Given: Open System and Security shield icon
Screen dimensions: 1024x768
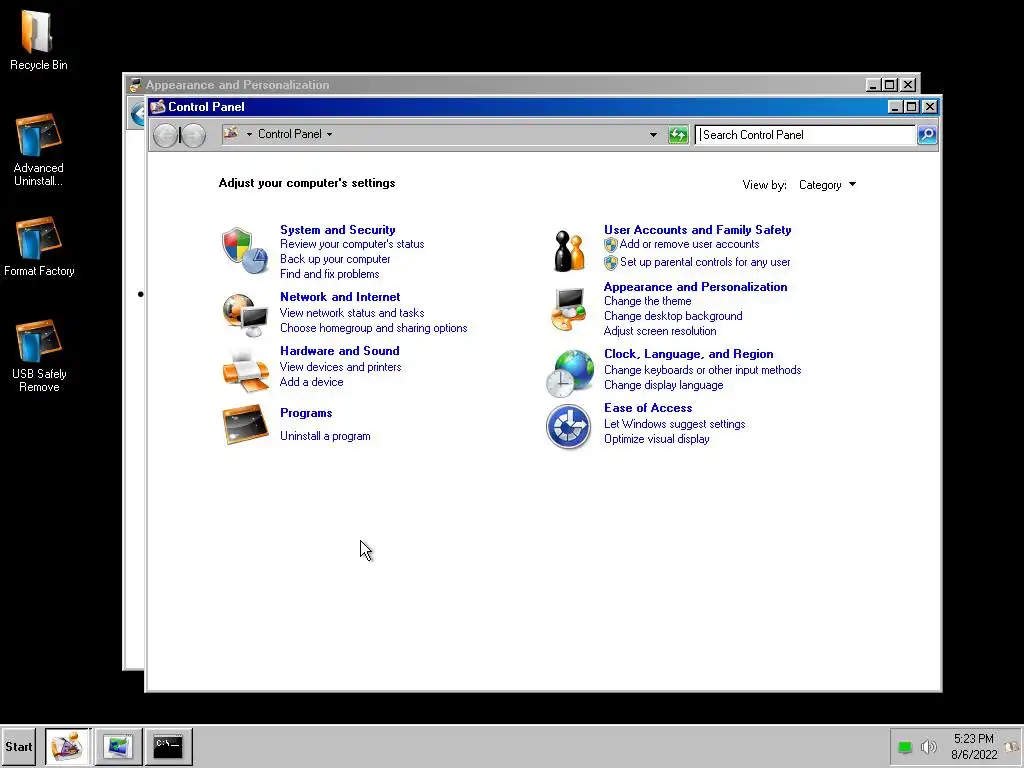Looking at the screenshot, I should point(244,251).
